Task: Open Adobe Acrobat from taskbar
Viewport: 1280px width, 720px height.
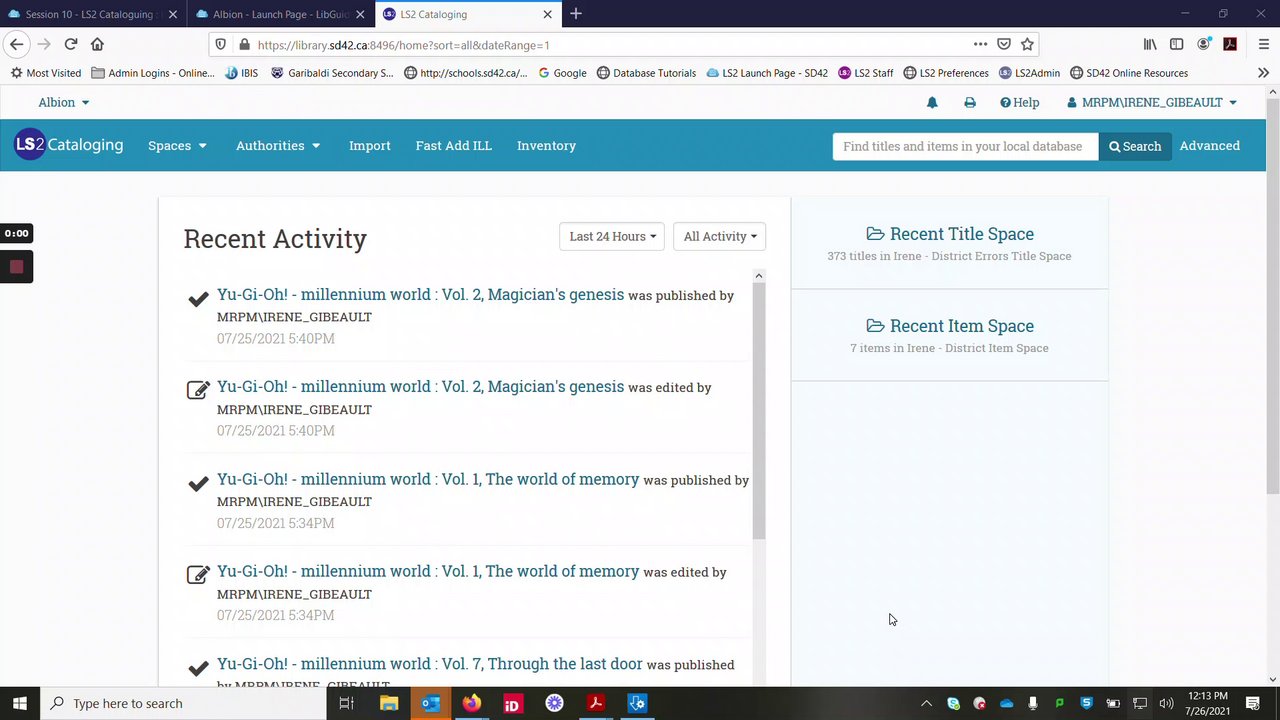Action: pyautogui.click(x=595, y=704)
